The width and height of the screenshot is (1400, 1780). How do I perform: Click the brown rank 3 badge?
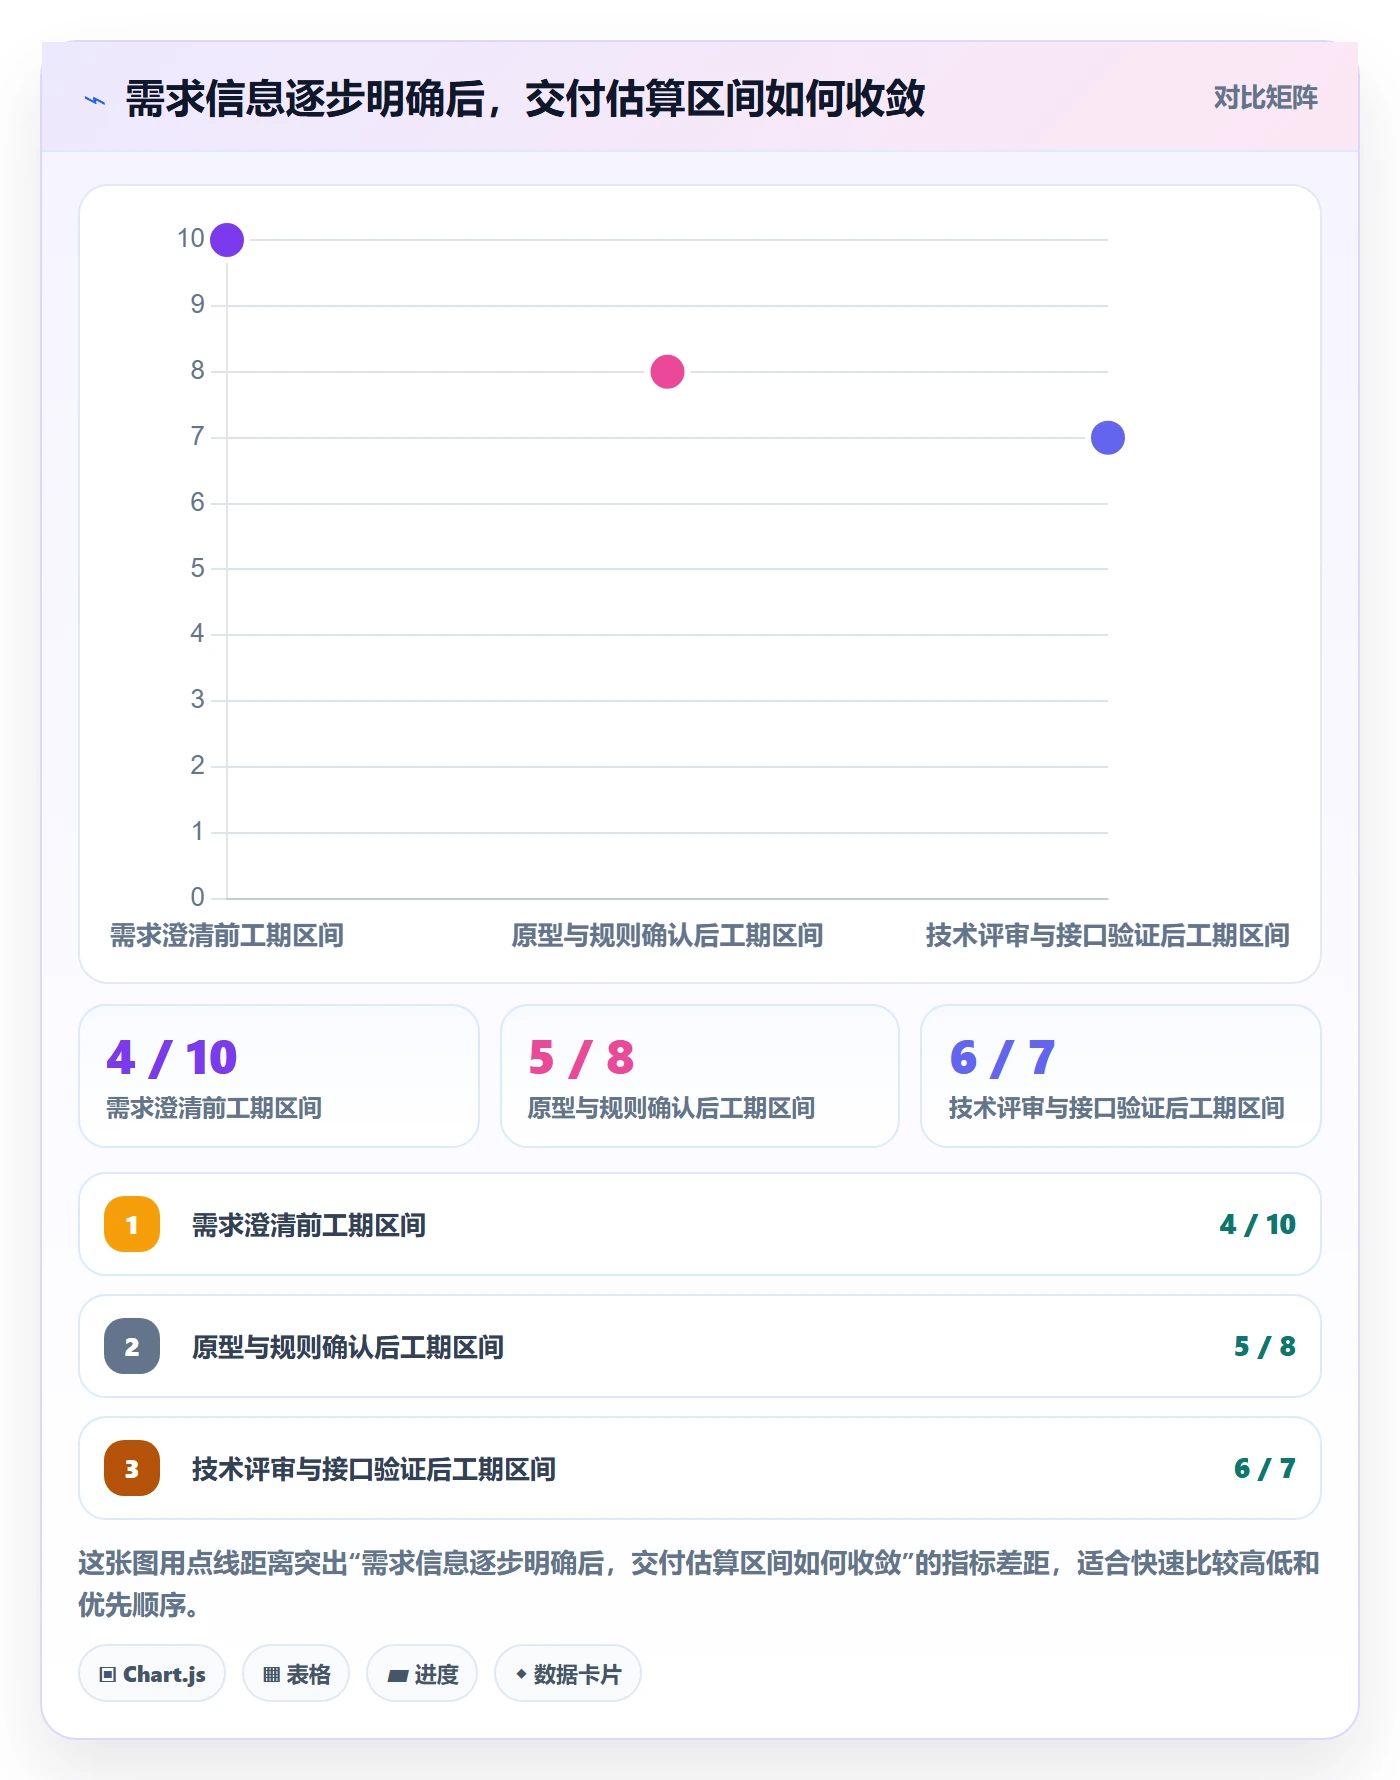click(x=132, y=1468)
